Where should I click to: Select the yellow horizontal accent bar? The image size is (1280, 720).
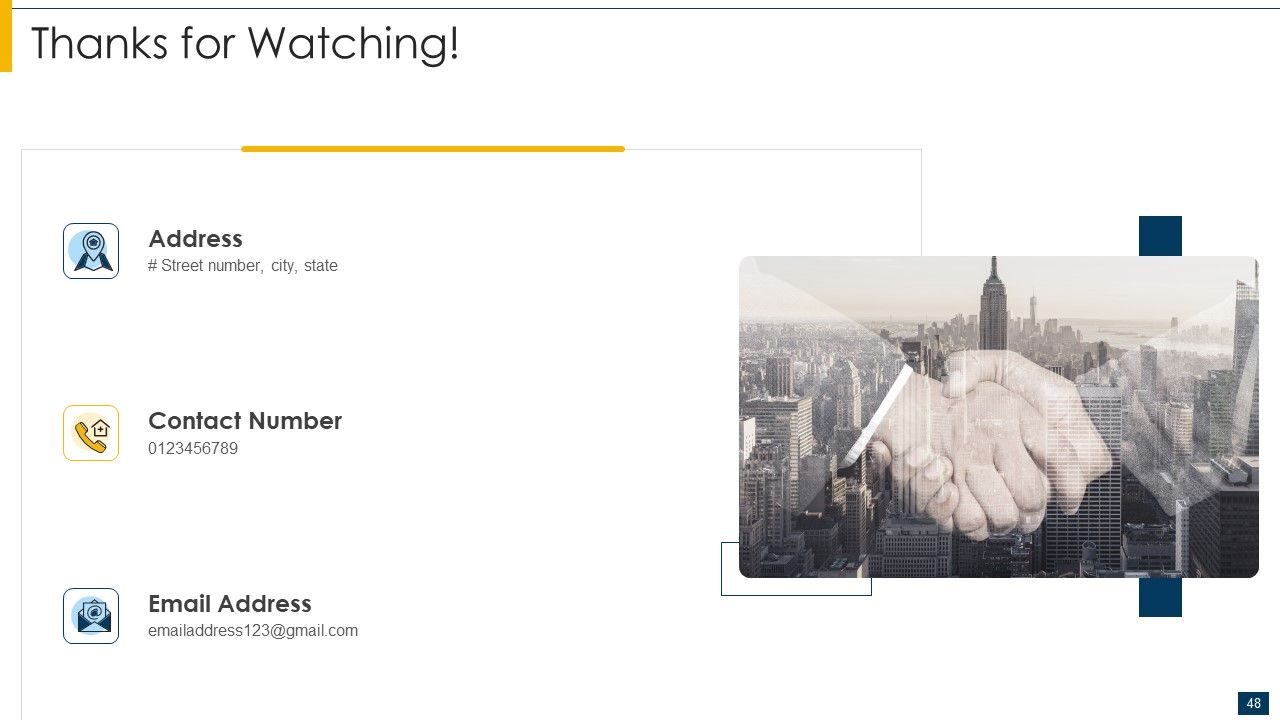(x=433, y=149)
